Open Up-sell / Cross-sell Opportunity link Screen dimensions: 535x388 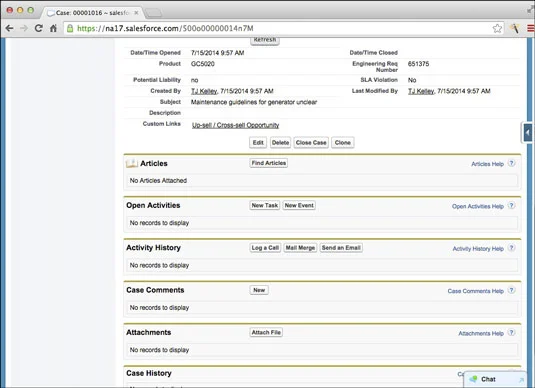(x=235, y=125)
